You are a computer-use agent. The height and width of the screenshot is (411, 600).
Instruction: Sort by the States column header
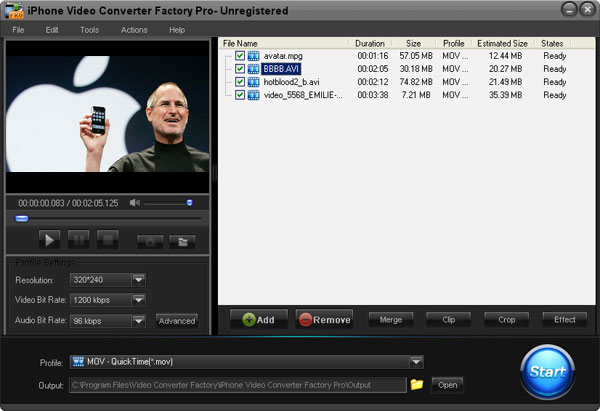pyautogui.click(x=552, y=43)
